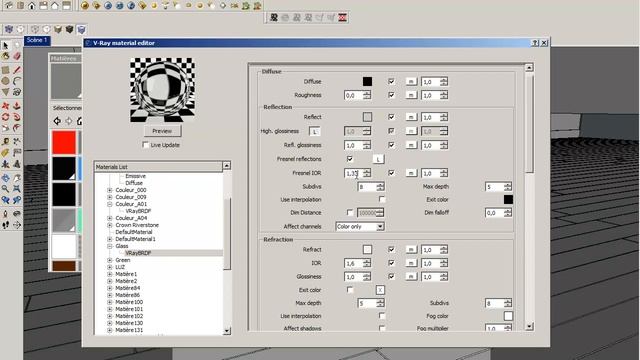Enable X-Ray face style
This screenshot has width=640, height=360.
coord(9,29)
